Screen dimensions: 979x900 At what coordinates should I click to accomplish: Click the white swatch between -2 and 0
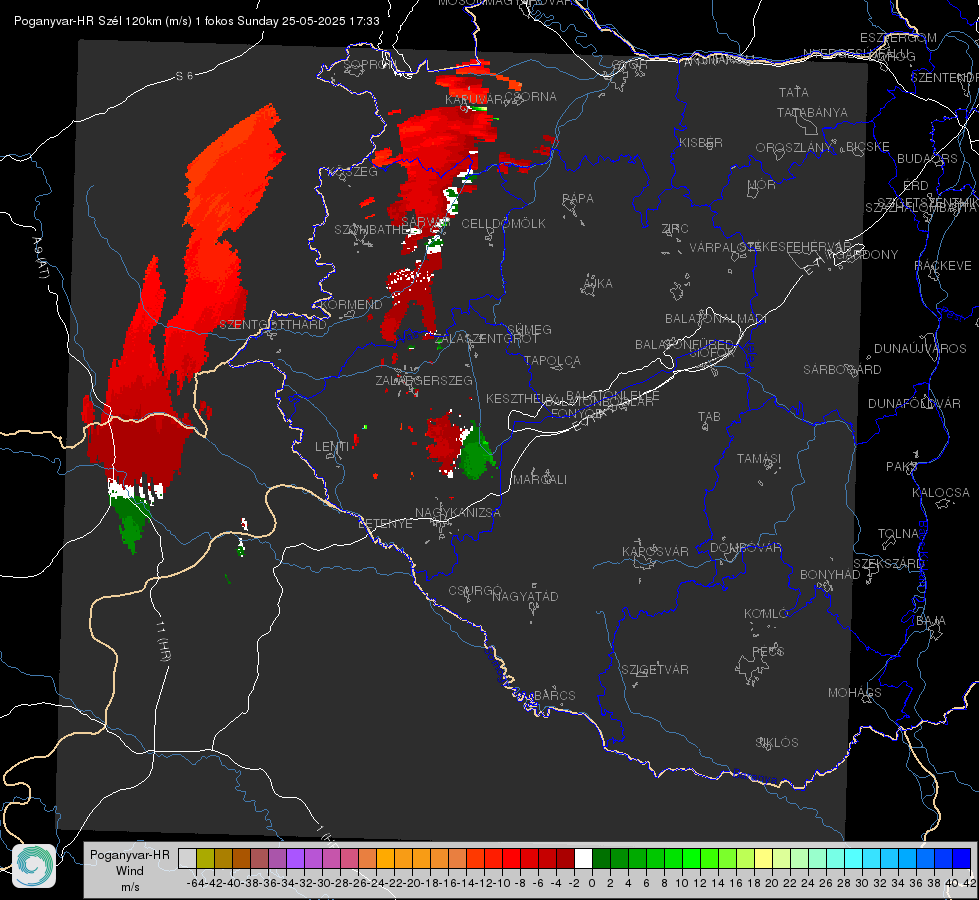tap(583, 858)
